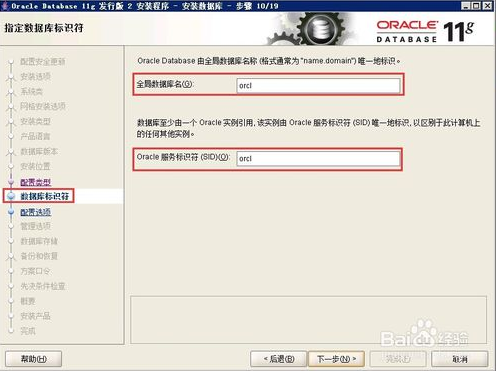Click the 全局数据库名 input field
The height and width of the screenshot is (371, 496).
(318, 85)
